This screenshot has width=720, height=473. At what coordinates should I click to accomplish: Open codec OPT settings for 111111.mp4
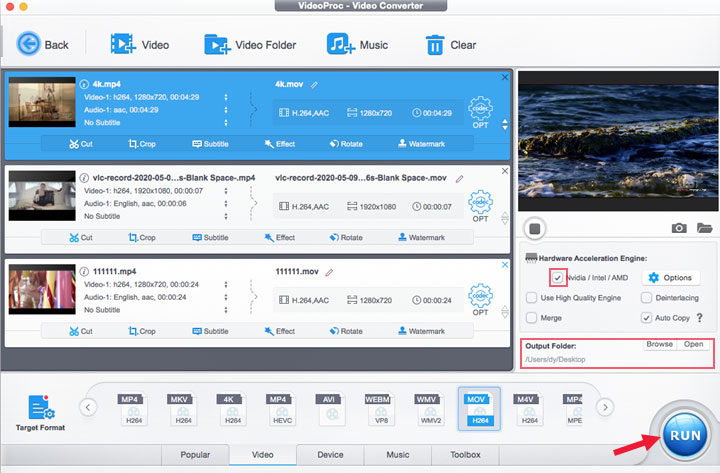tap(480, 300)
